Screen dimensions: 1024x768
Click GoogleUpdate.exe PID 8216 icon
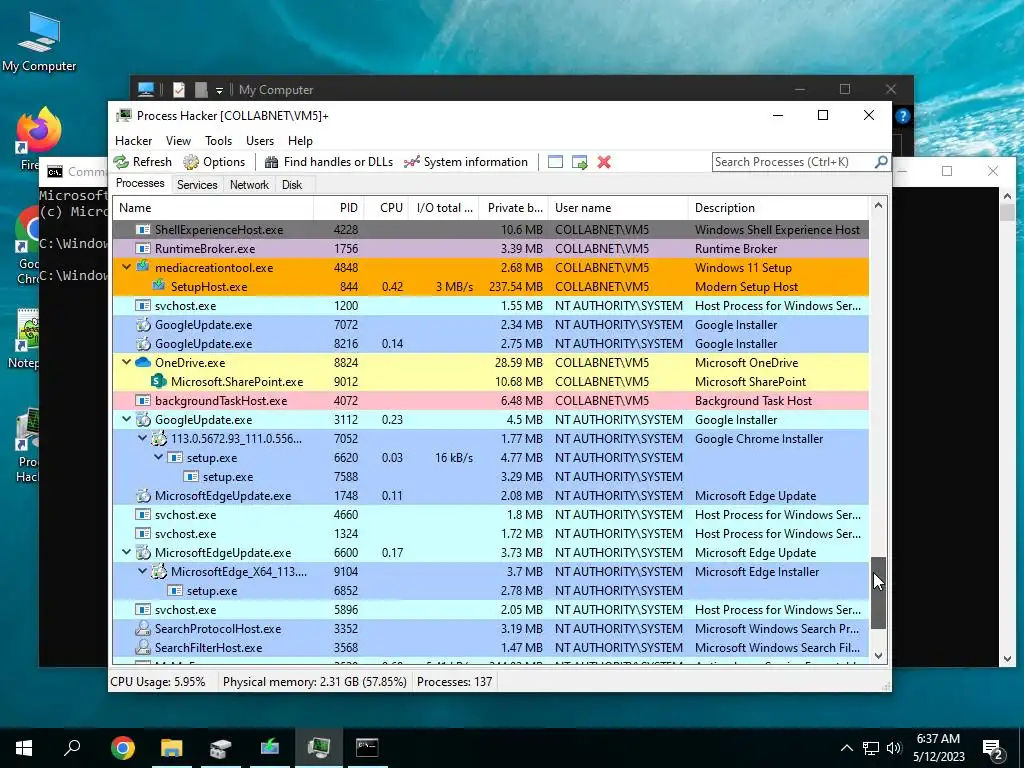(x=143, y=344)
